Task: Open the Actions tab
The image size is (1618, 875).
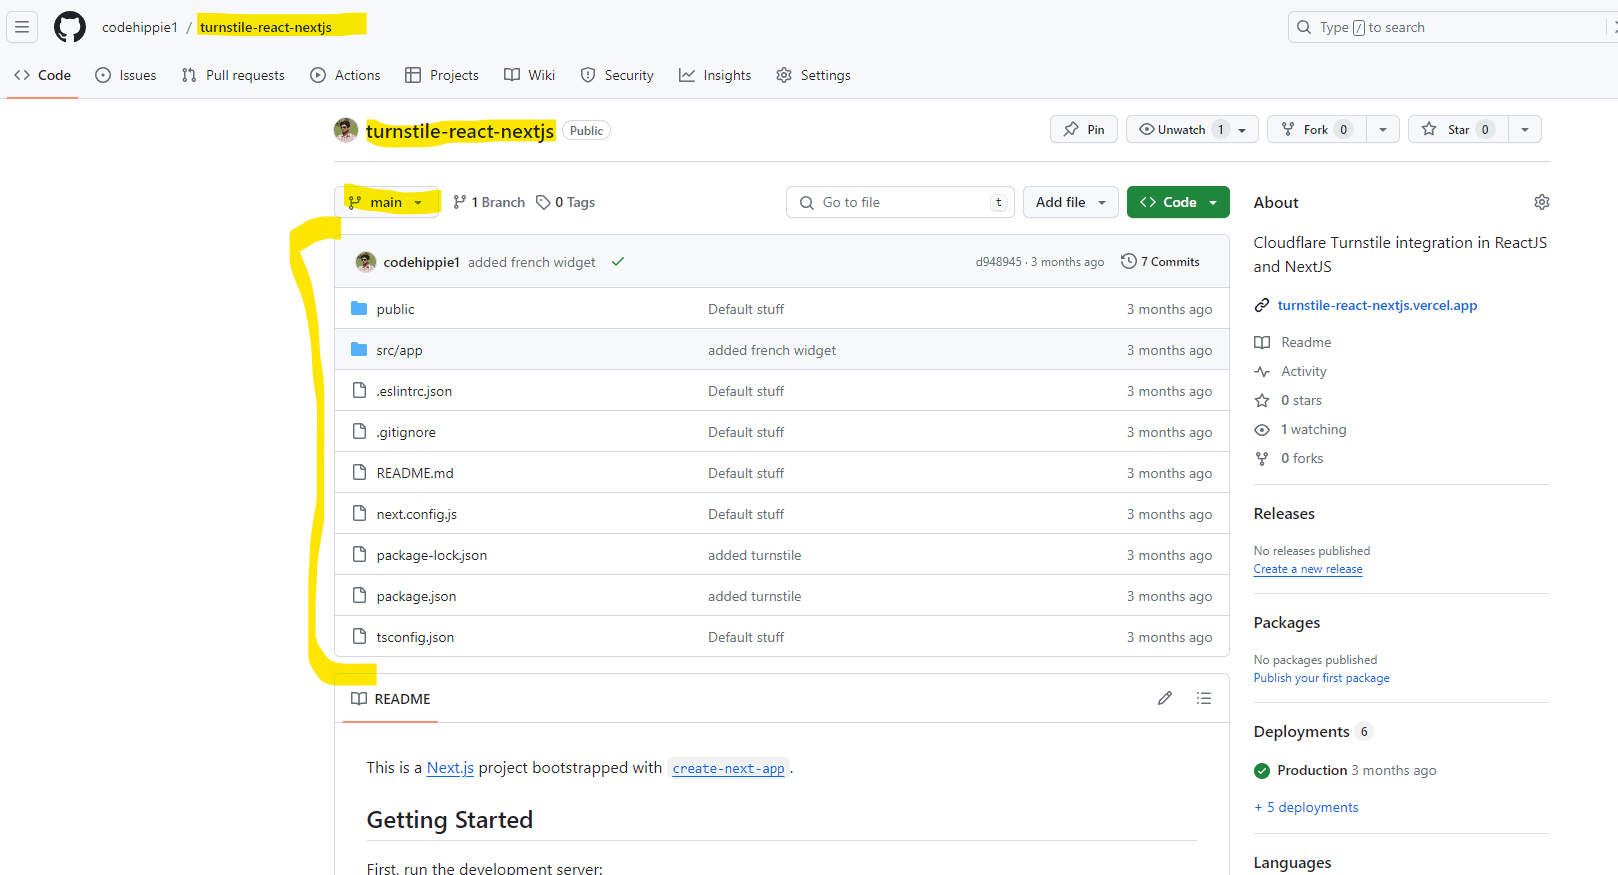Action: (x=345, y=75)
